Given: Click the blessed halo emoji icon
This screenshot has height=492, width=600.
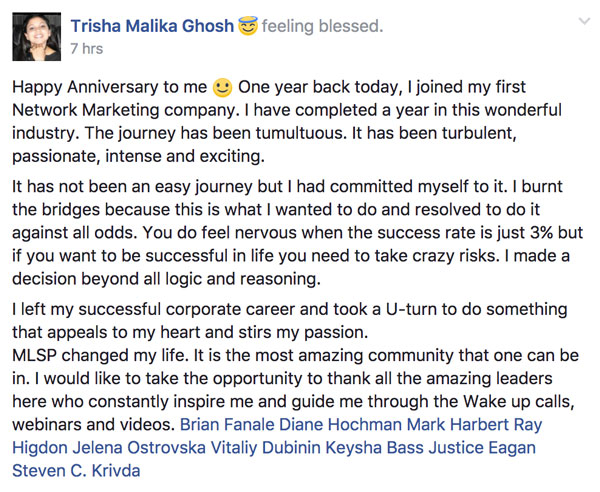Looking at the screenshot, I should click(248, 26).
